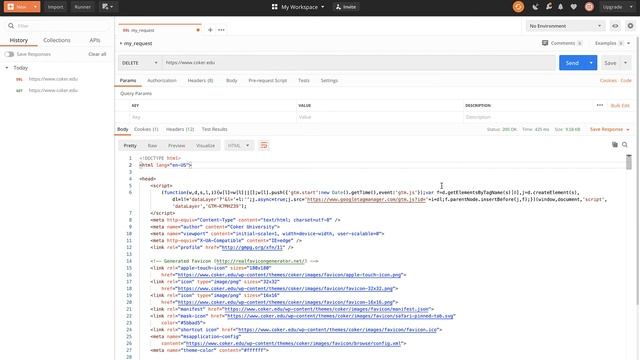Open the tab options ellipsis menu

point(221,30)
